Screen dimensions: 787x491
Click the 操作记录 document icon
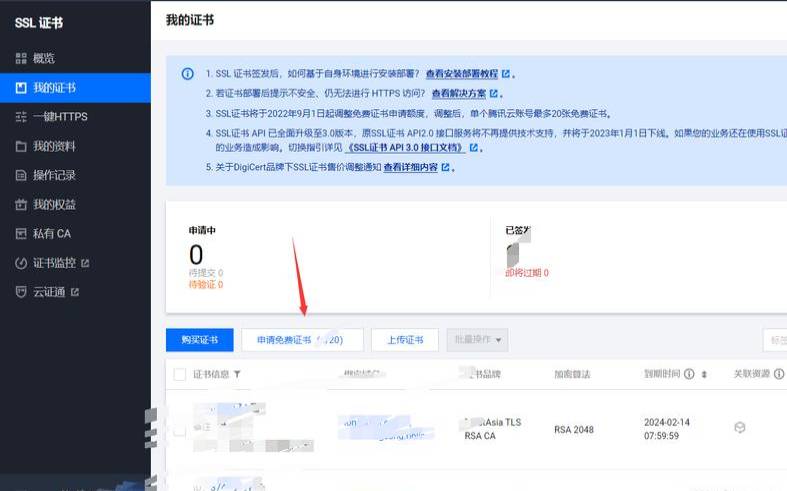[21, 175]
